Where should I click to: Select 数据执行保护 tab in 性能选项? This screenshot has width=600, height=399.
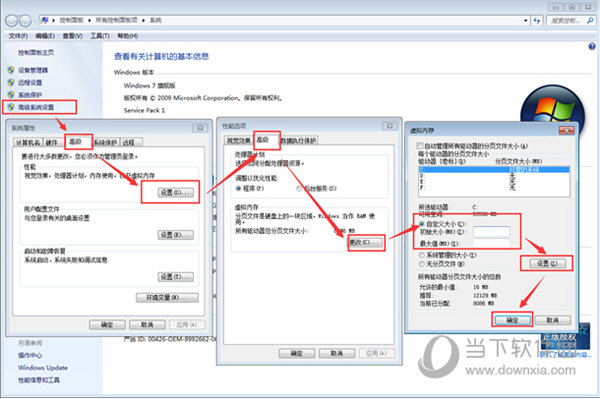[x=299, y=140]
